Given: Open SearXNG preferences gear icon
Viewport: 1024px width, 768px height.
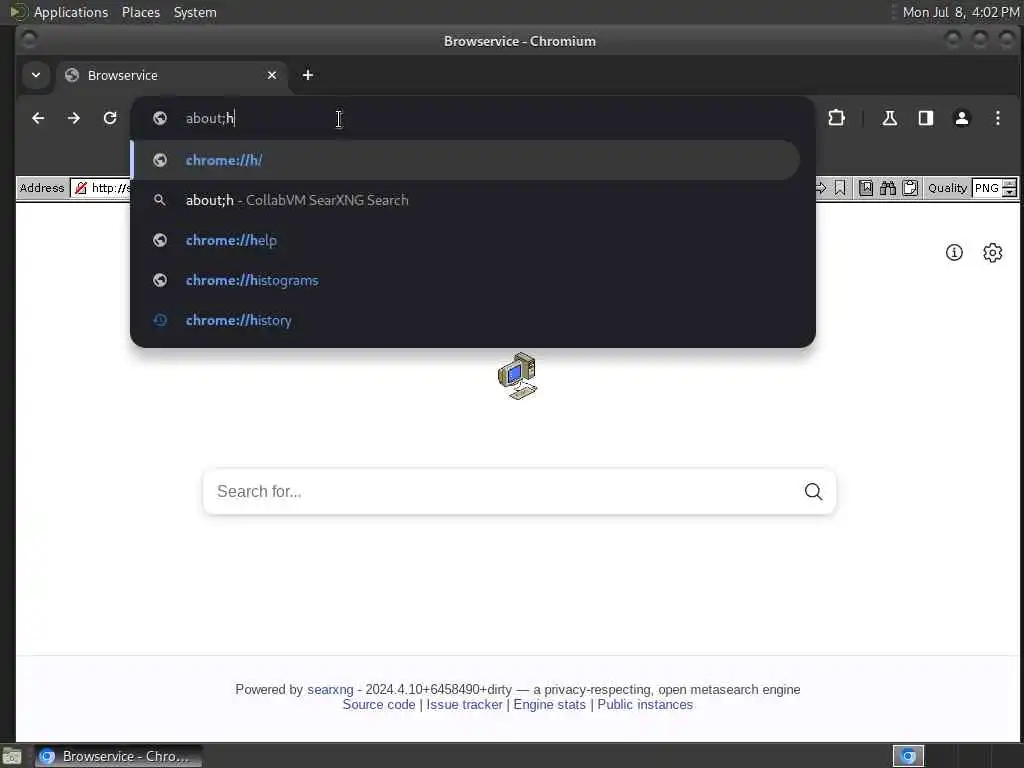Looking at the screenshot, I should 993,253.
